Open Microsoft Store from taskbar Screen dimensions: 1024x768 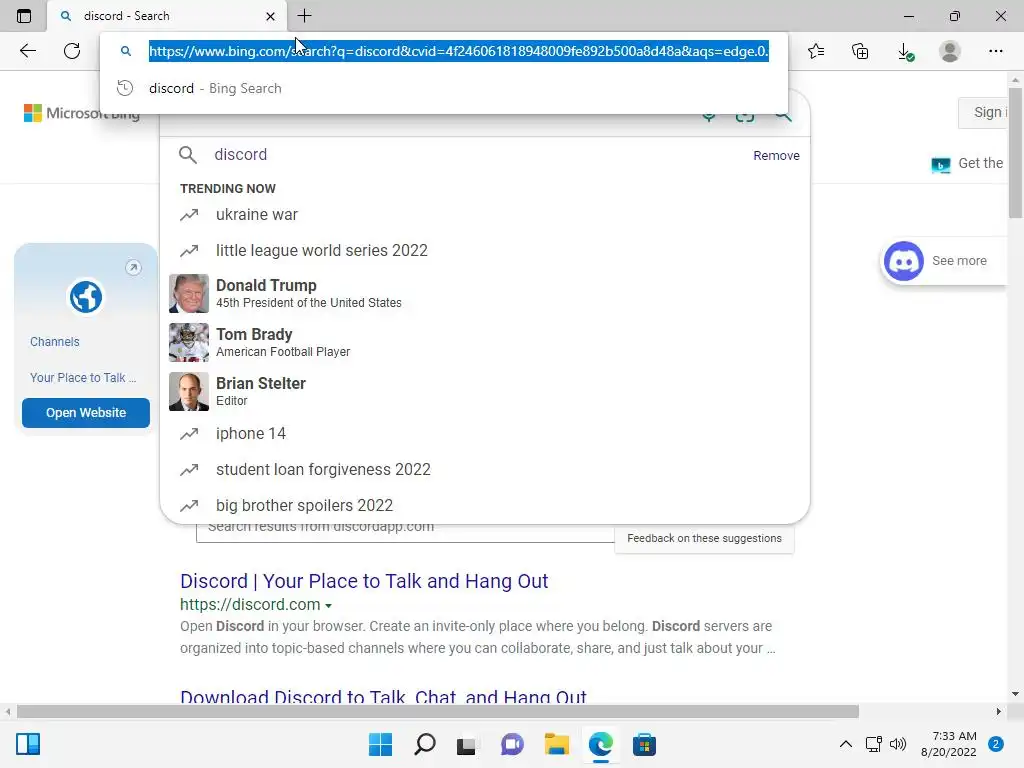pyautogui.click(x=644, y=744)
